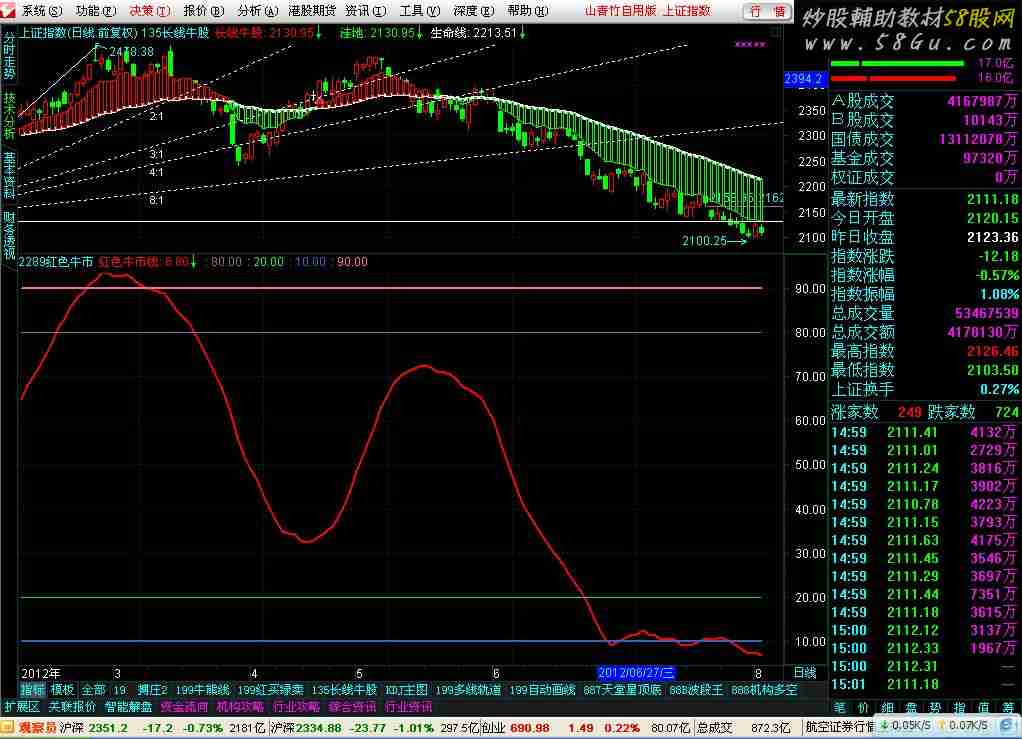Select the 199牛熊线 indicator tab

click(x=202, y=690)
